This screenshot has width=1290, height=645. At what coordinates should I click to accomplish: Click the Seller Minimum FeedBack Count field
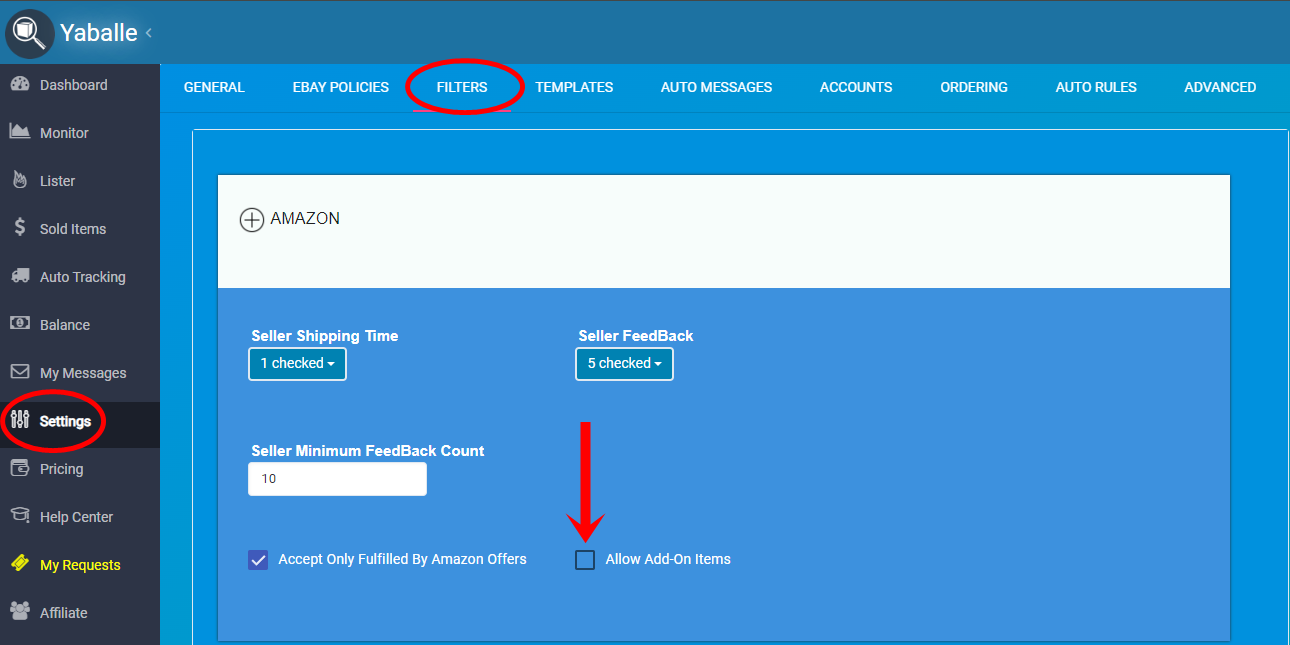pos(337,479)
